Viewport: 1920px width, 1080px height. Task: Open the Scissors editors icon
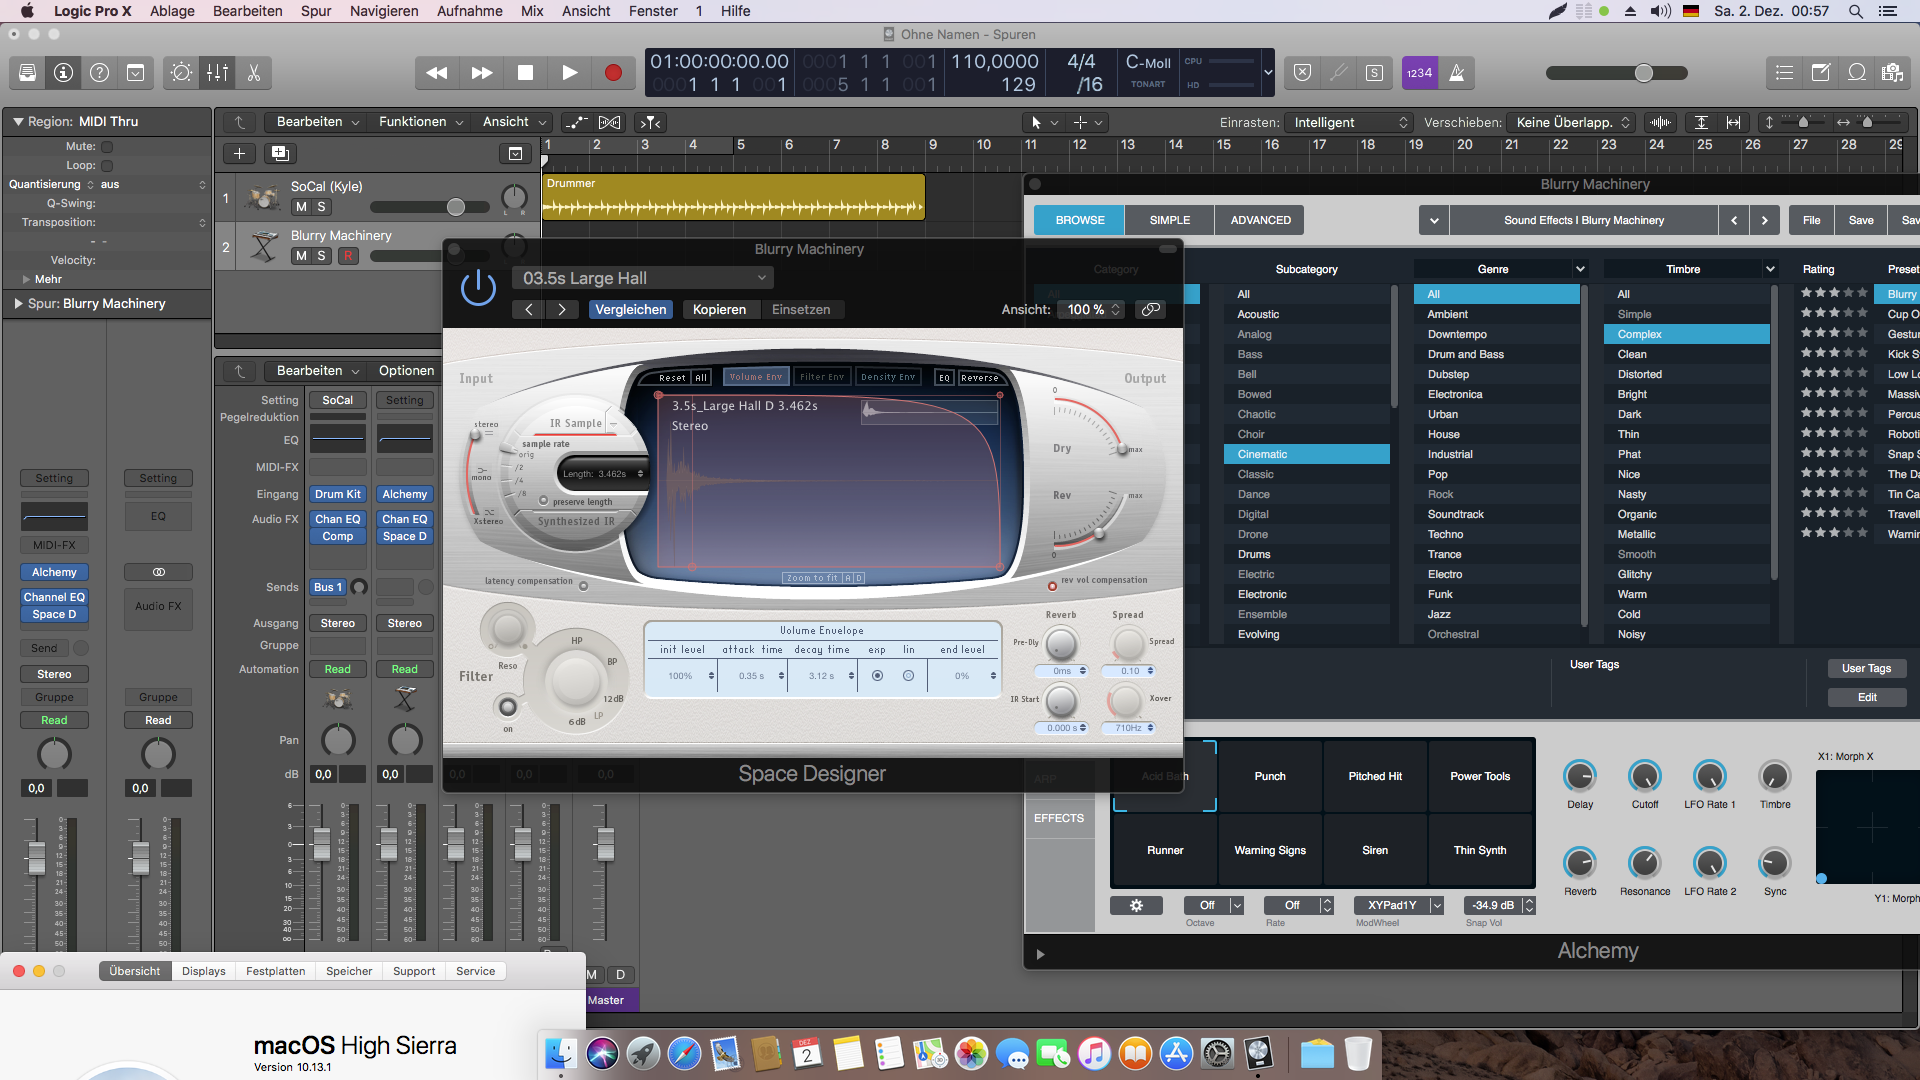254,73
